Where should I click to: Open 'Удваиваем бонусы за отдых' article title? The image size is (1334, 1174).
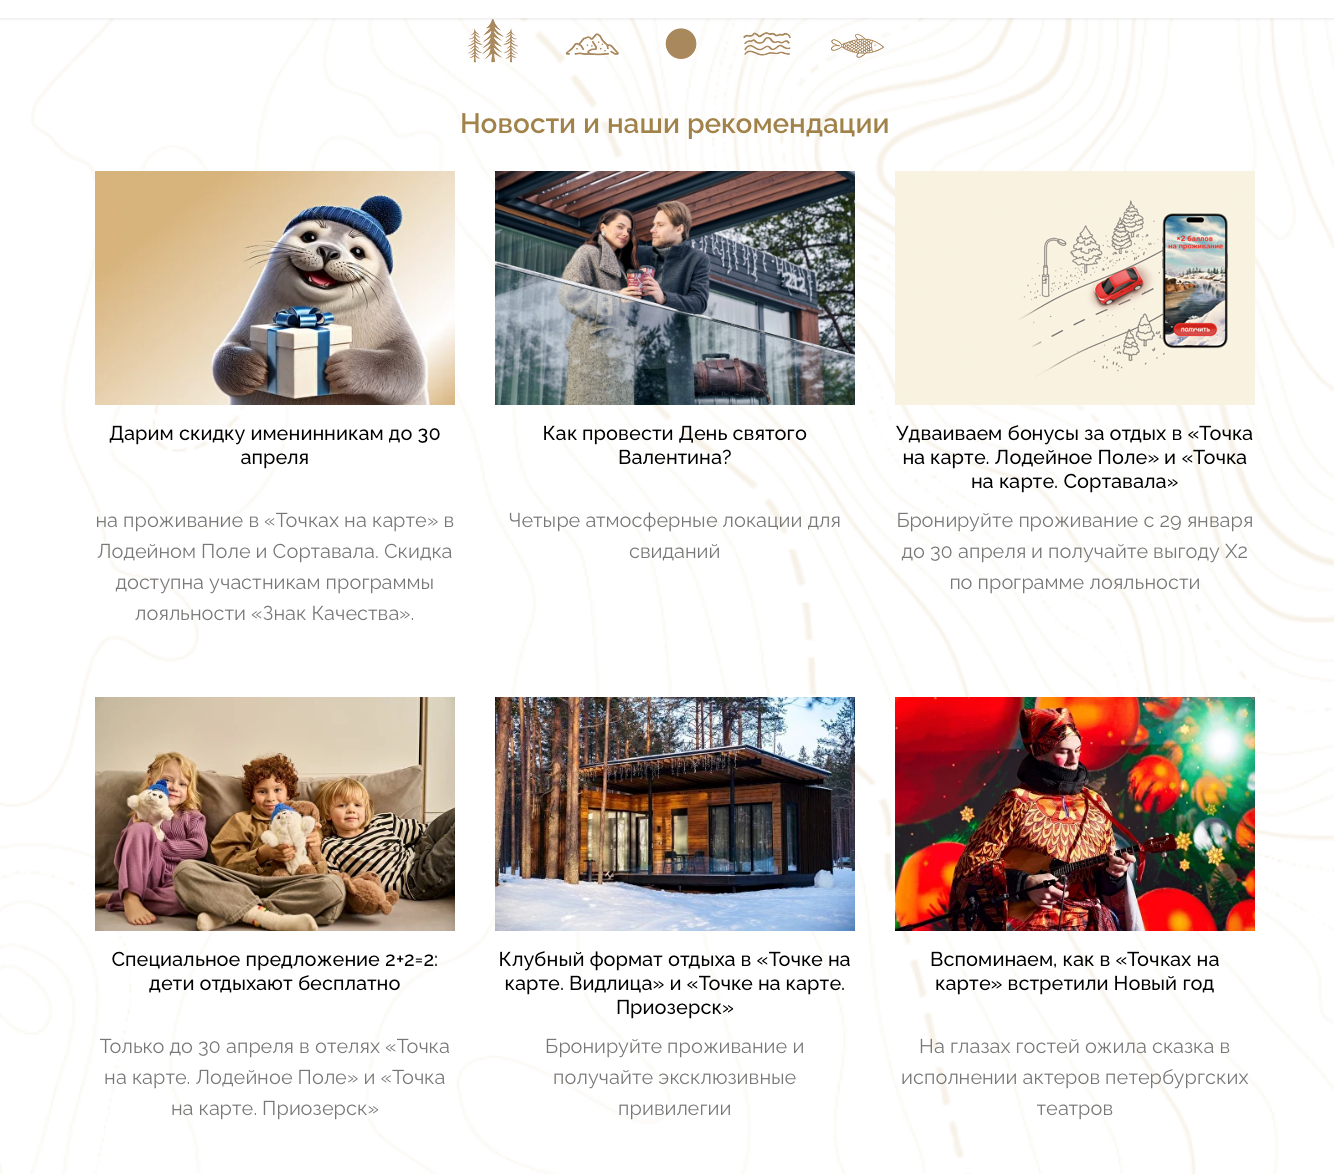1075,457
